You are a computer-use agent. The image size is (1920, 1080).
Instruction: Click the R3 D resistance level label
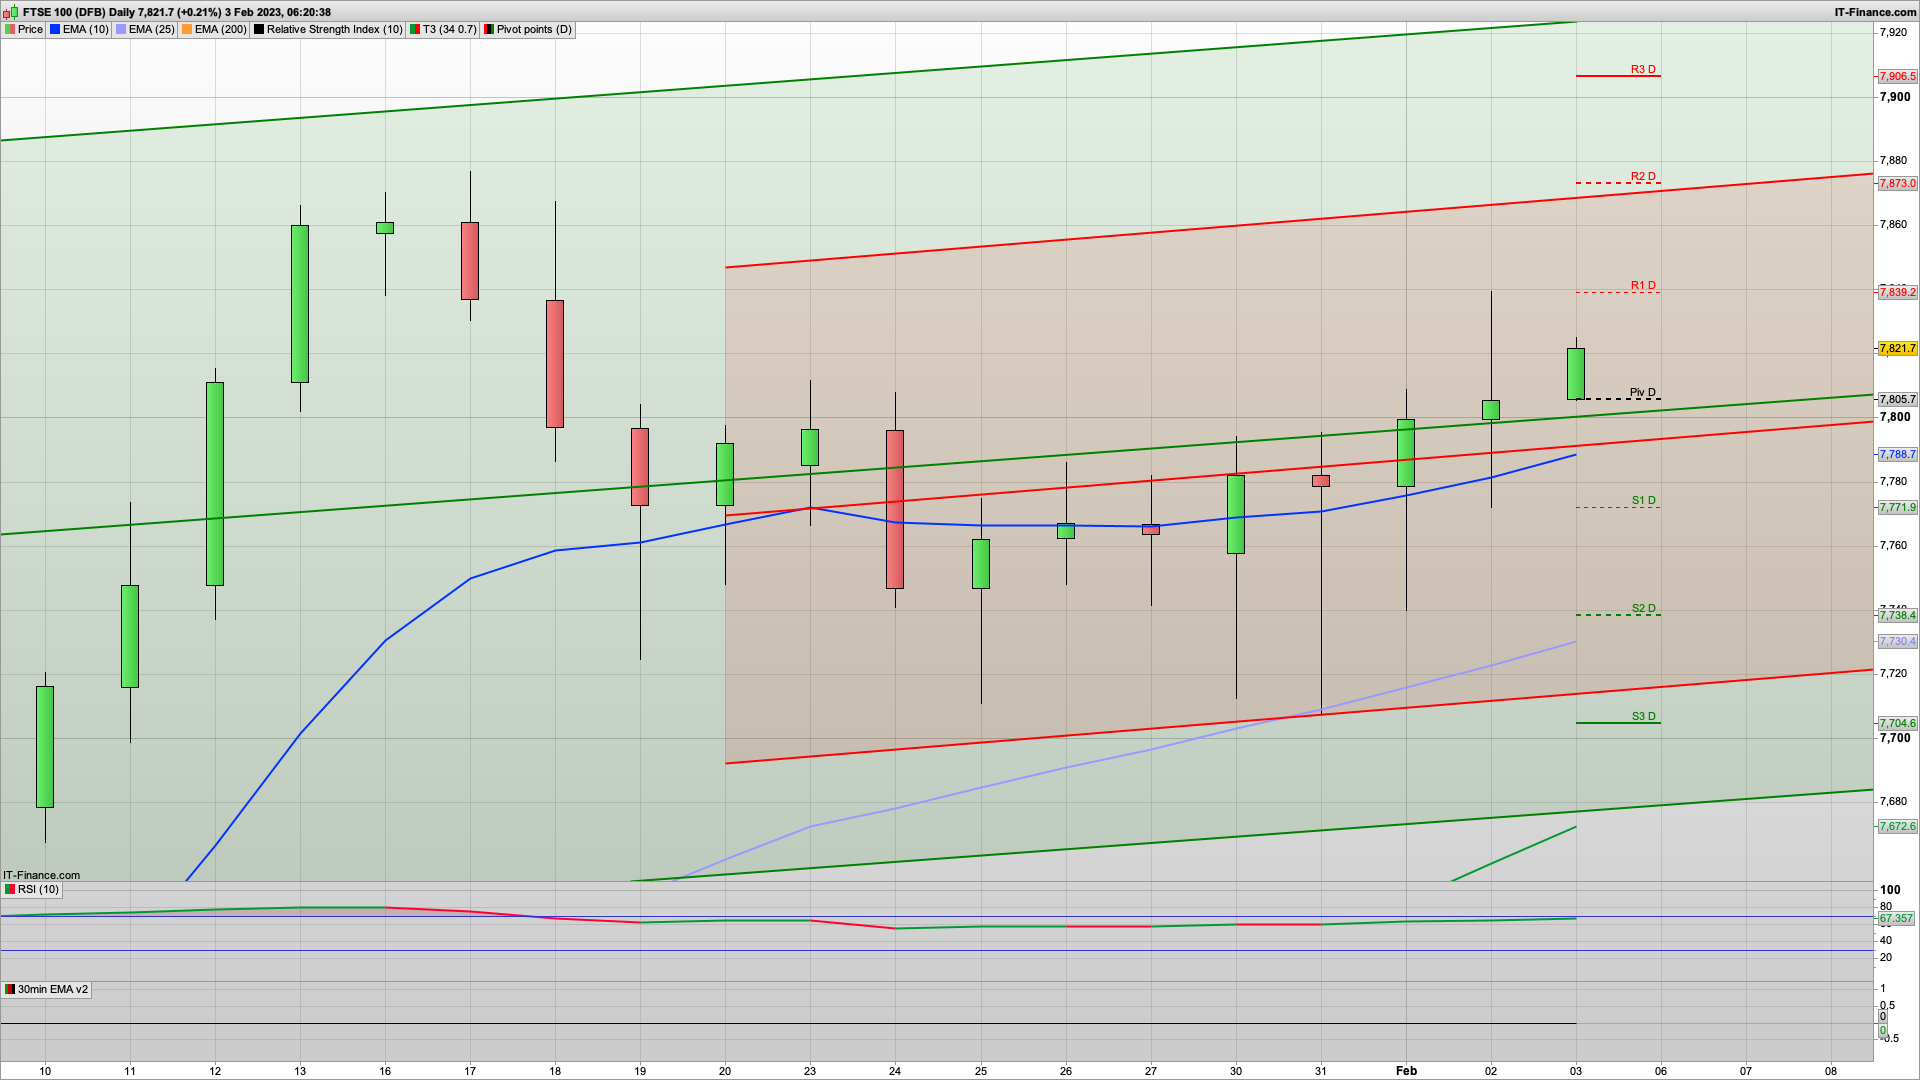(x=1643, y=69)
